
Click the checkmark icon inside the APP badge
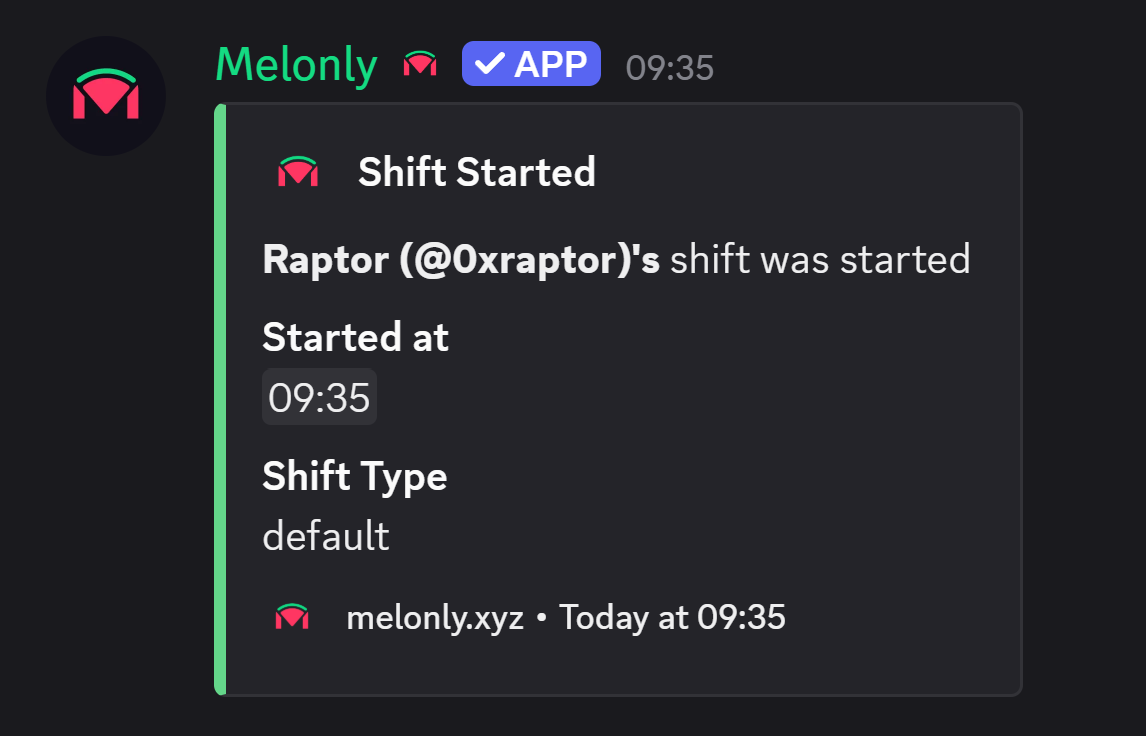click(489, 63)
